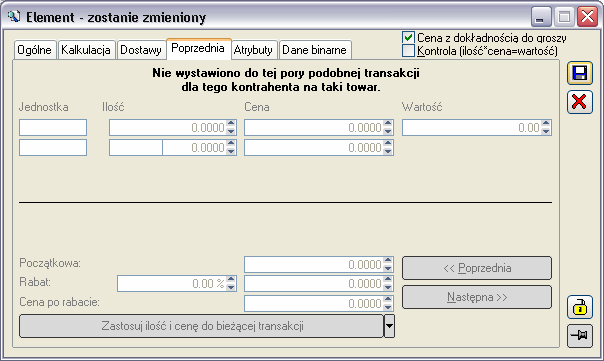The image size is (604, 361).
Task: Increase Początkowa value with up arrow
Action: coord(388,261)
